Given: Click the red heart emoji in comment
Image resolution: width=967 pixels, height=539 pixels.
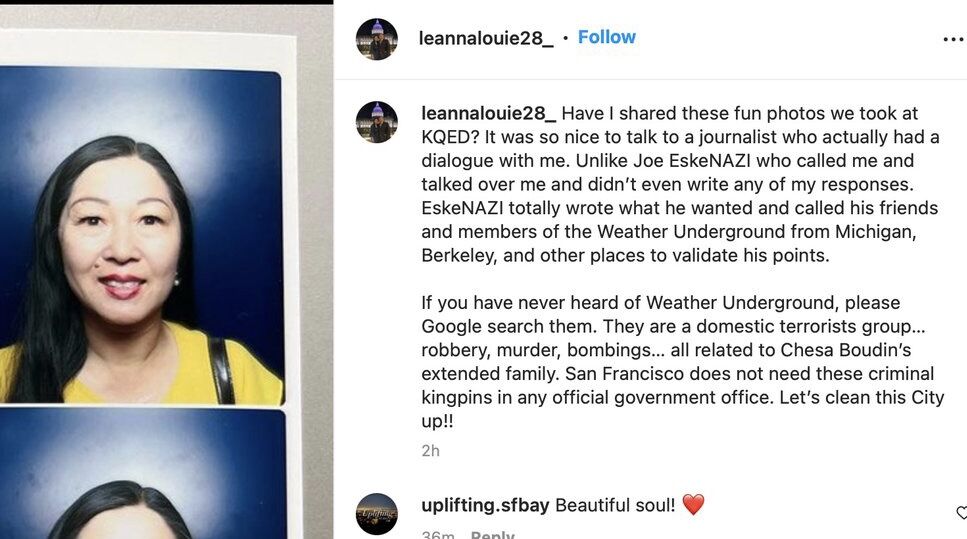Looking at the screenshot, I should [693, 505].
